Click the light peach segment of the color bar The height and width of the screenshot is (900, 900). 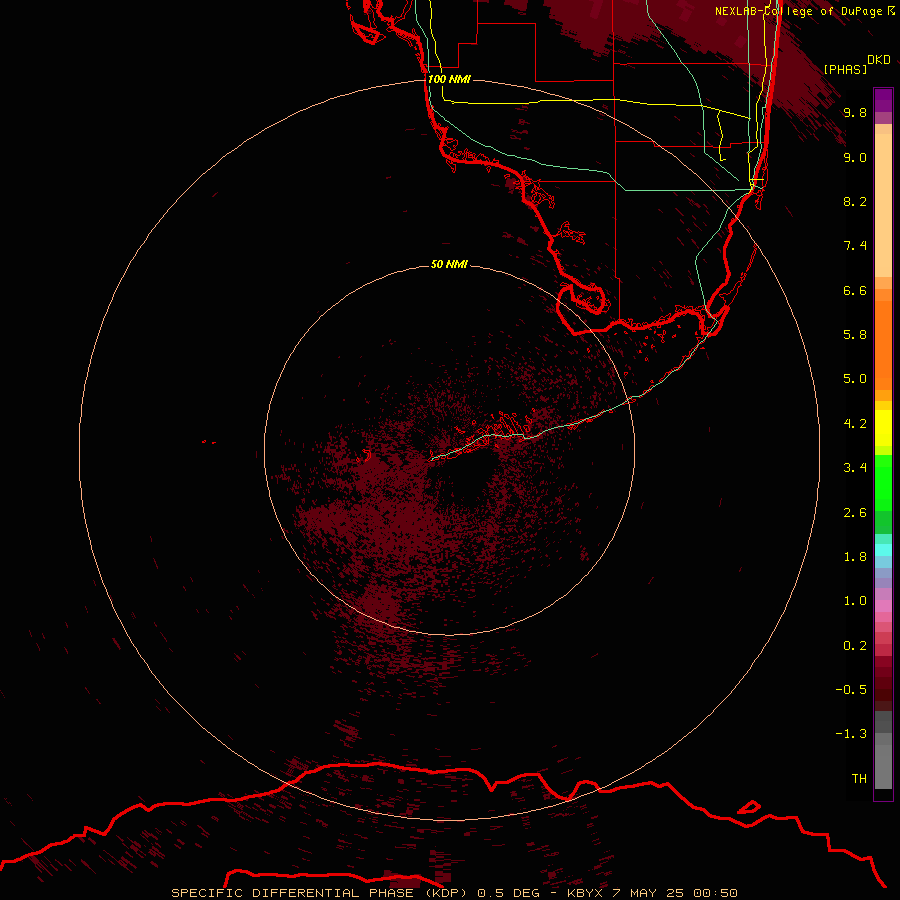coord(883,205)
